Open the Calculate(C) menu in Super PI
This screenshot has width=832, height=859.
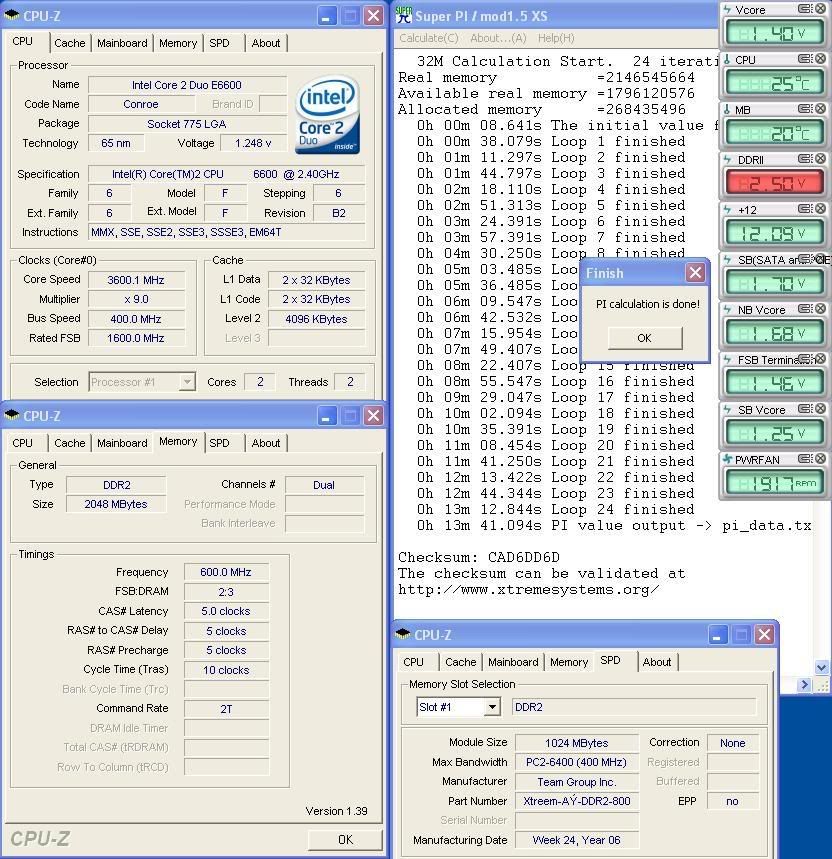[x=429, y=38]
